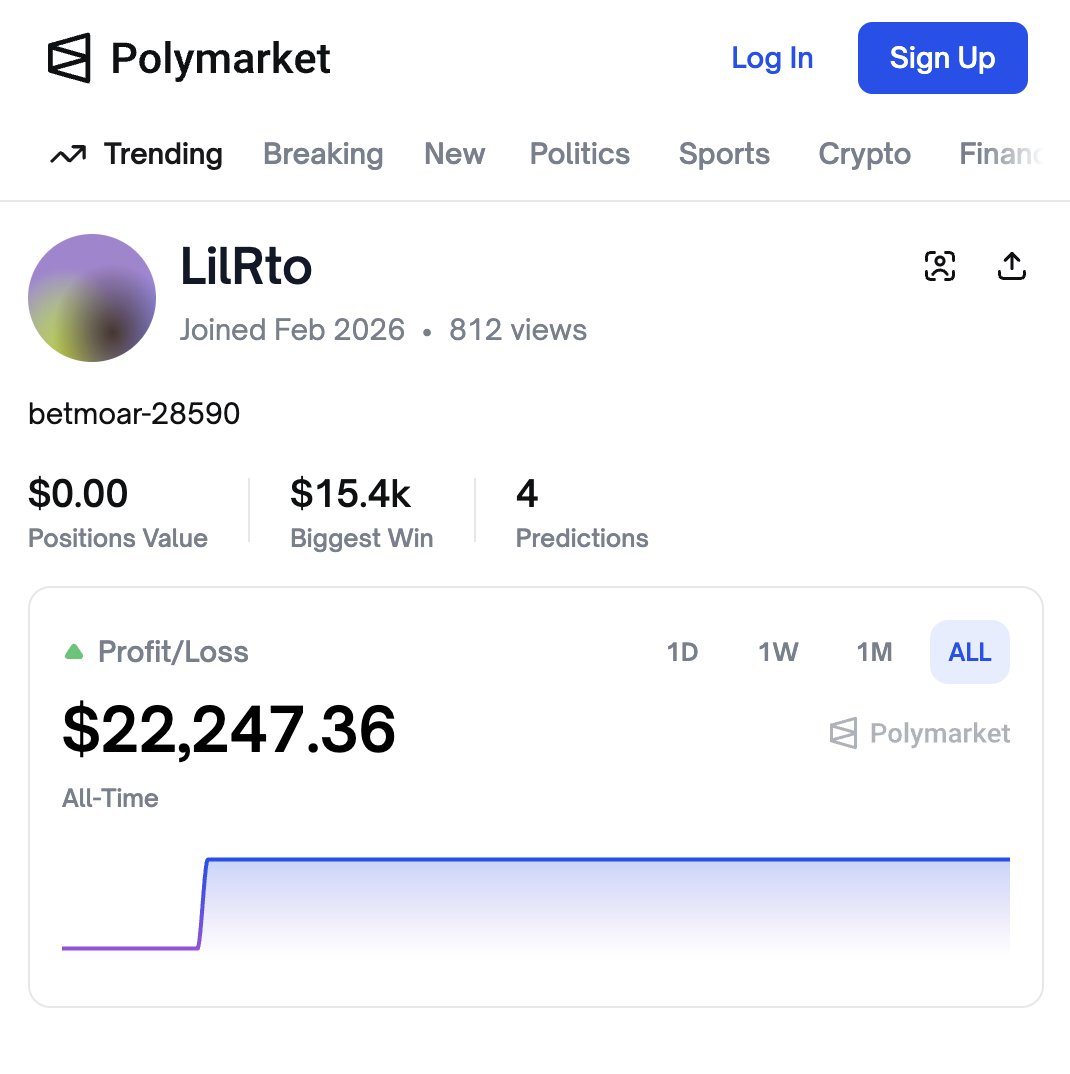The width and height of the screenshot is (1070, 1074).
Task: Switch to the Breaking tab
Action: [323, 154]
